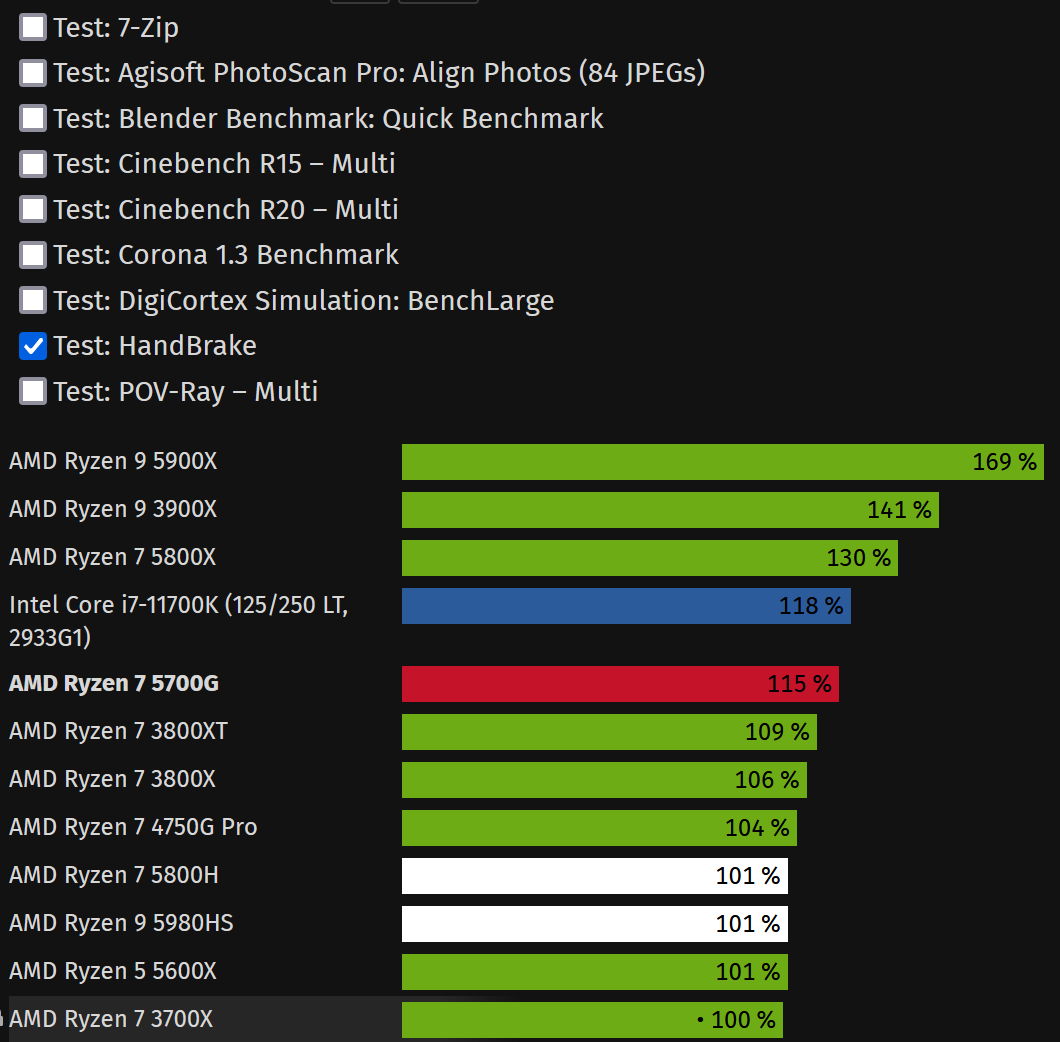
Task: Select the blue Intel Core i7-11700K bar
Action: pyautogui.click(x=626, y=606)
